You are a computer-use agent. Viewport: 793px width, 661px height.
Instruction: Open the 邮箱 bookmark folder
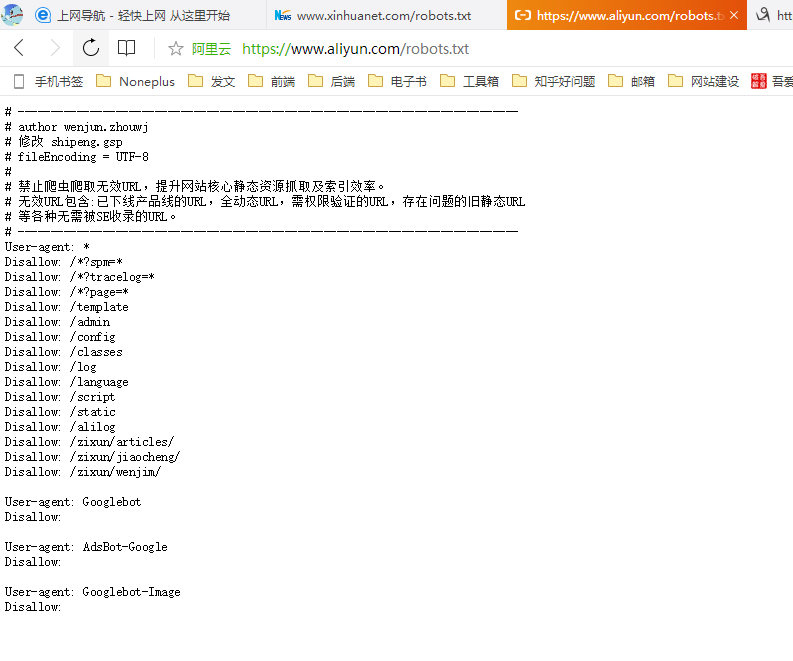(631, 81)
